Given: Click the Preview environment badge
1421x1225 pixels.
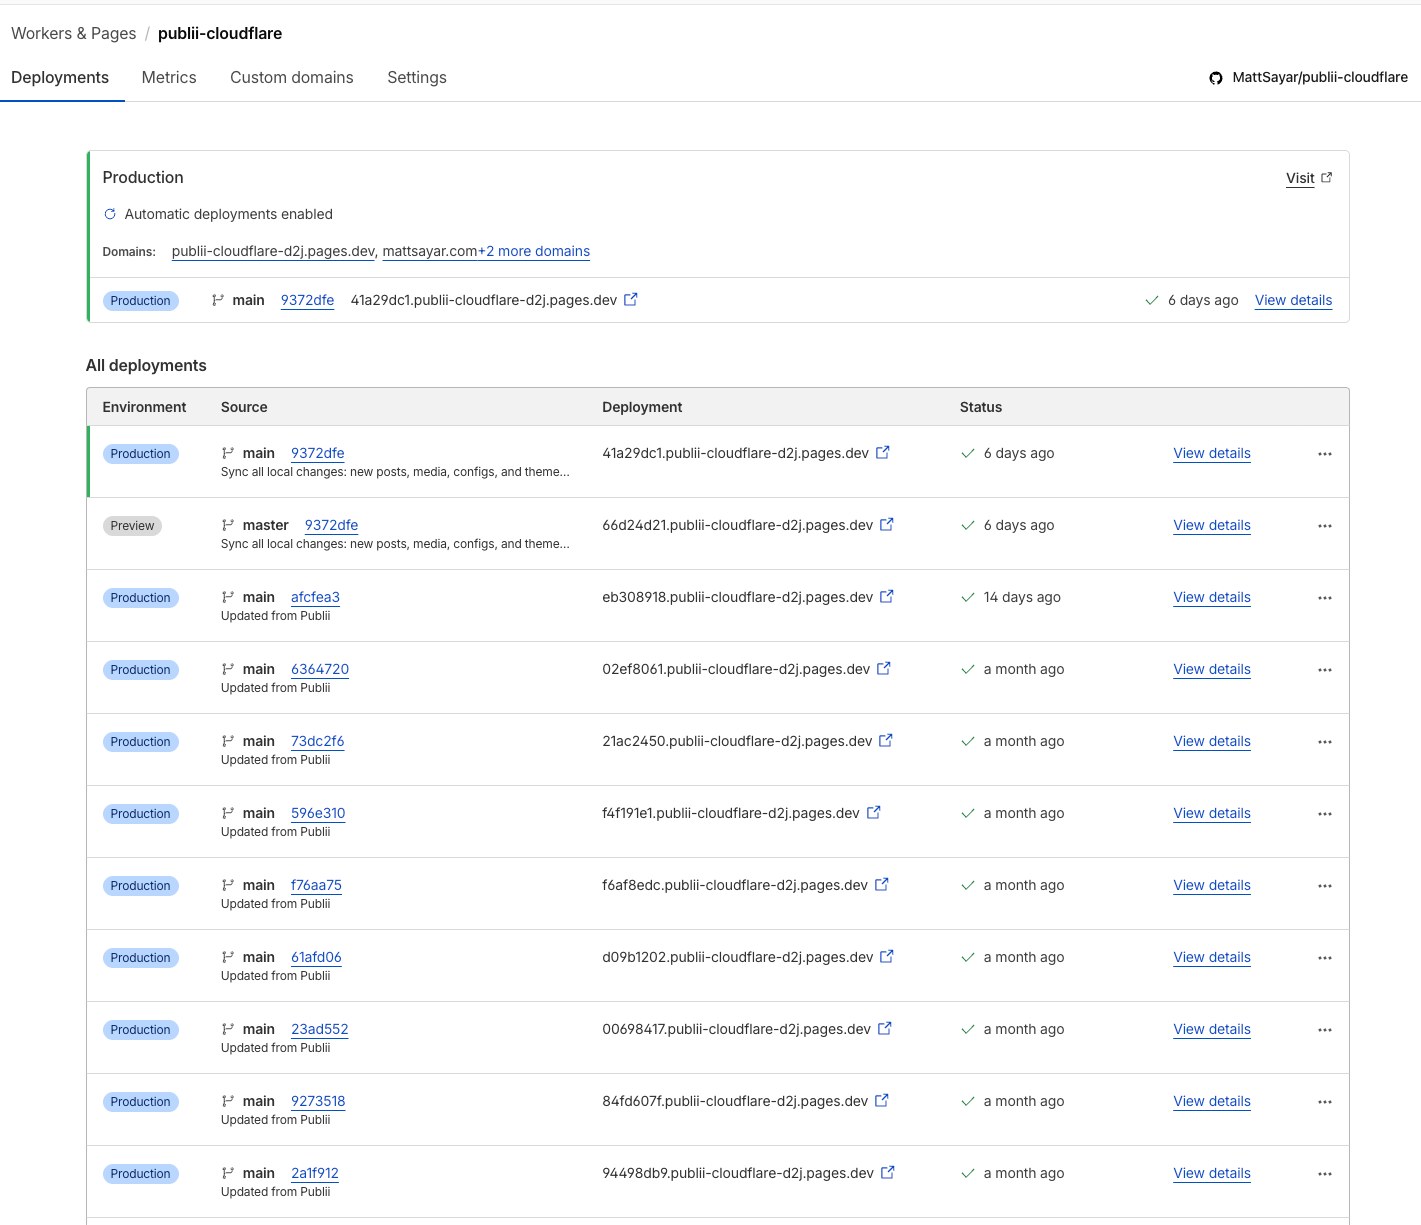Looking at the screenshot, I should pos(132,526).
